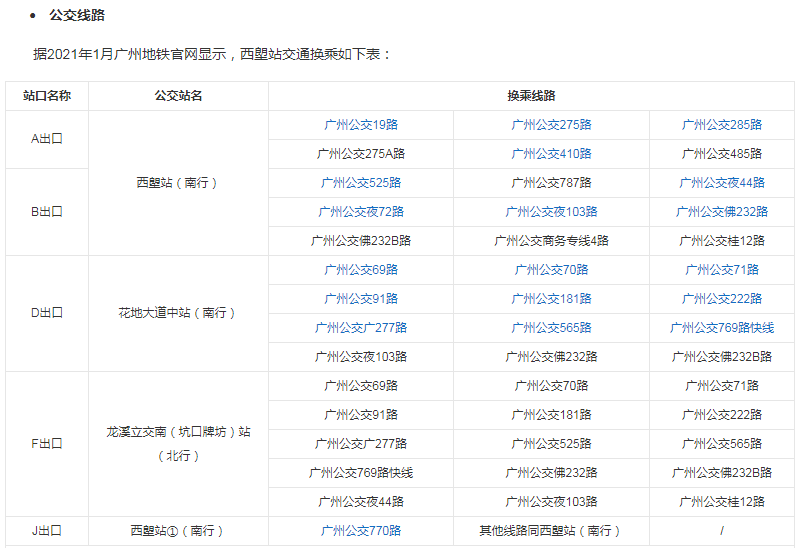Open the 广州公交285路 bus route link
The width and height of the screenshot is (802, 548).
coord(721,125)
